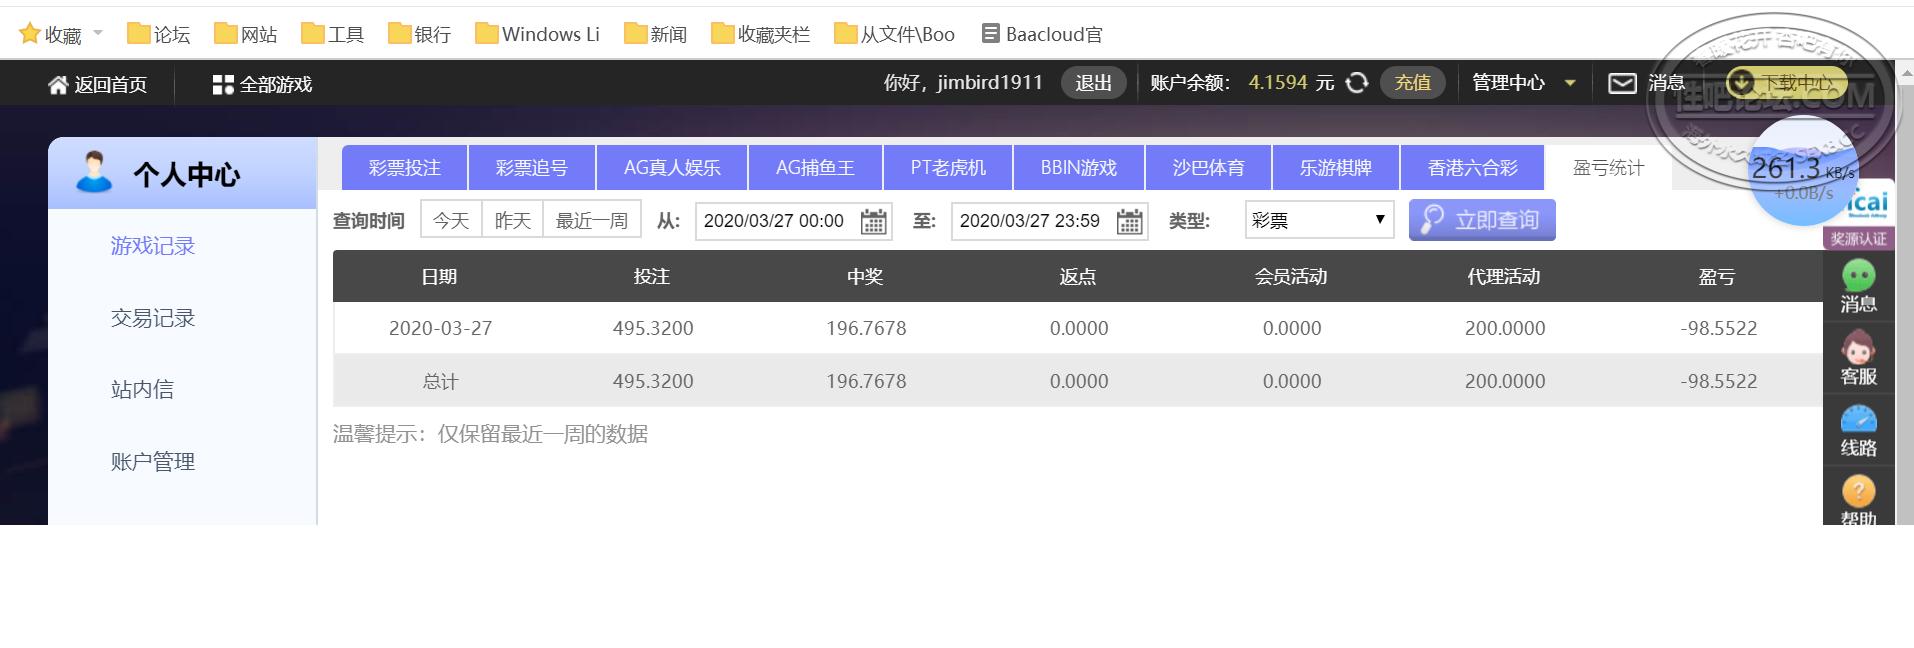
Task: Switch to the 香港六合彩 tab
Action: tap(1472, 168)
